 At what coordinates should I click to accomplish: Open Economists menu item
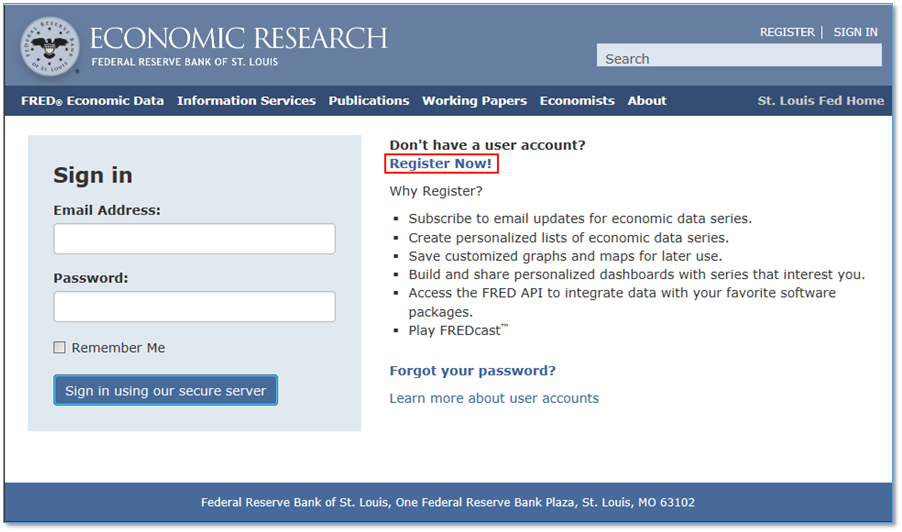(577, 101)
